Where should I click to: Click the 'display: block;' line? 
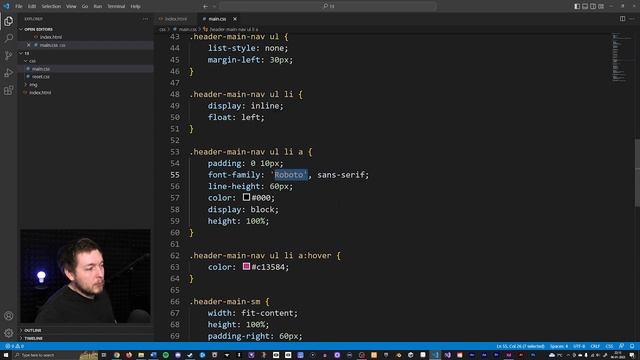click(243, 209)
